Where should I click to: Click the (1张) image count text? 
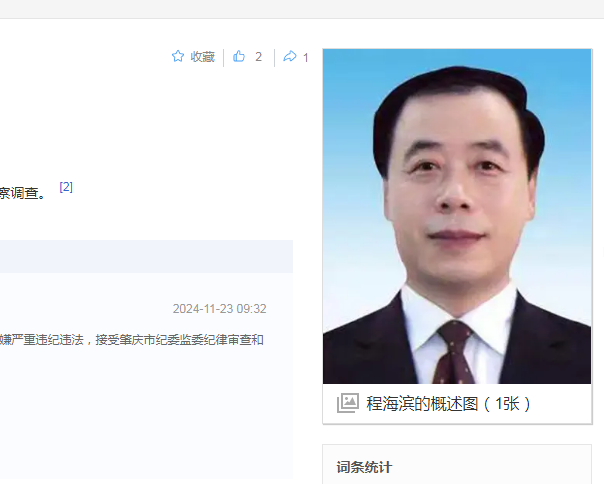(508, 404)
